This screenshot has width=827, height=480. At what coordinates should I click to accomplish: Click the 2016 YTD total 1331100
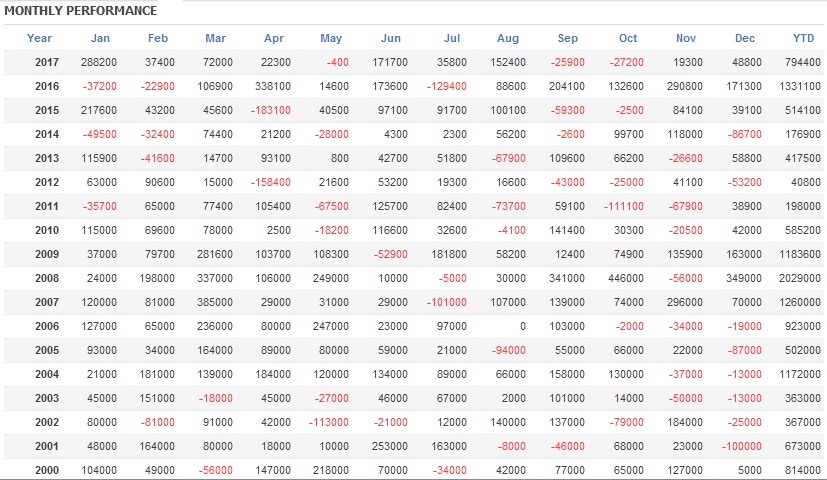point(800,86)
